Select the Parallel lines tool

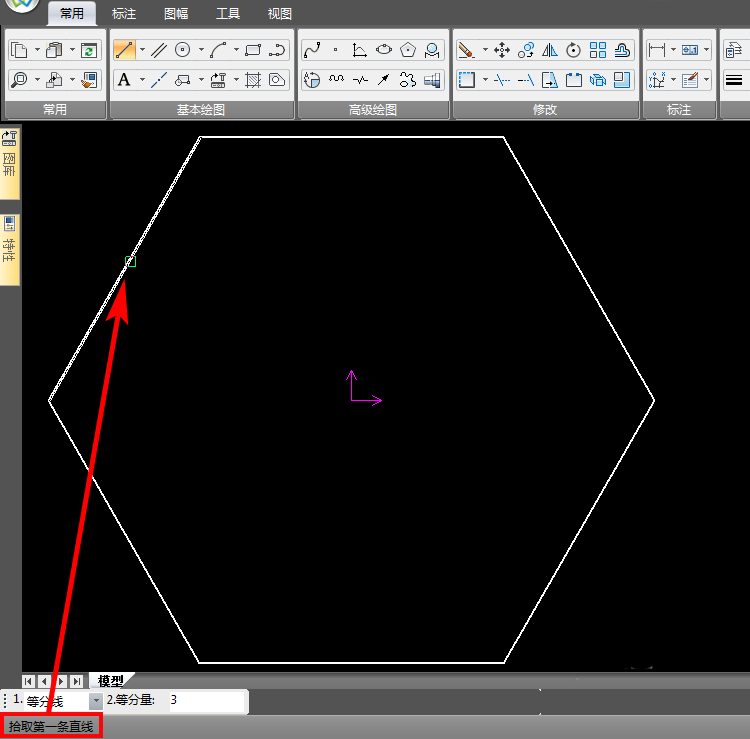tap(158, 50)
